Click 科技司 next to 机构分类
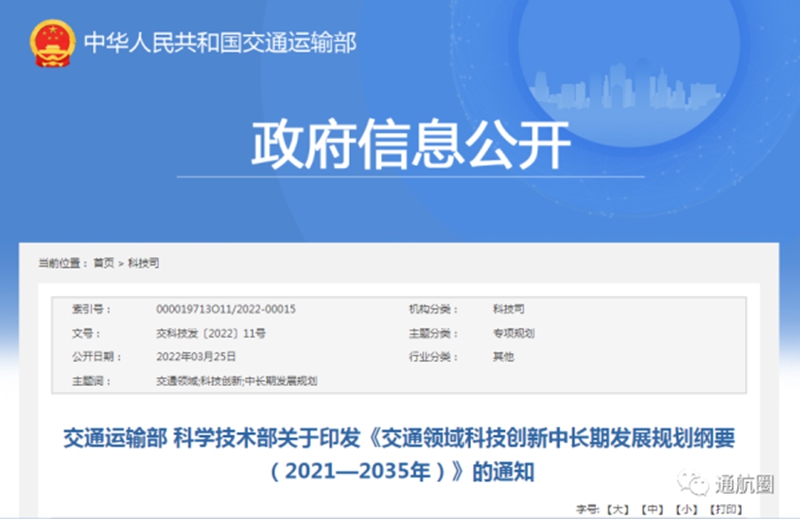 [x=508, y=309]
